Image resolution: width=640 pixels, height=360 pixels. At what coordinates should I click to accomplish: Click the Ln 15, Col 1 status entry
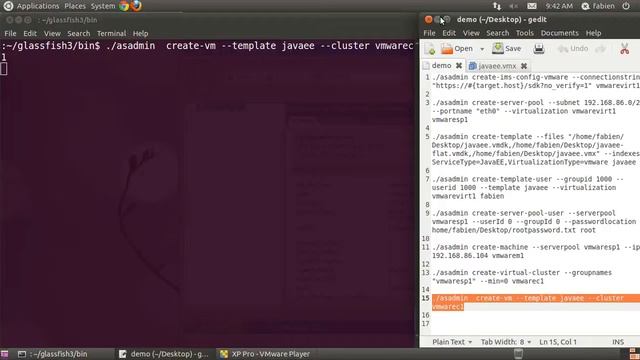pos(558,342)
